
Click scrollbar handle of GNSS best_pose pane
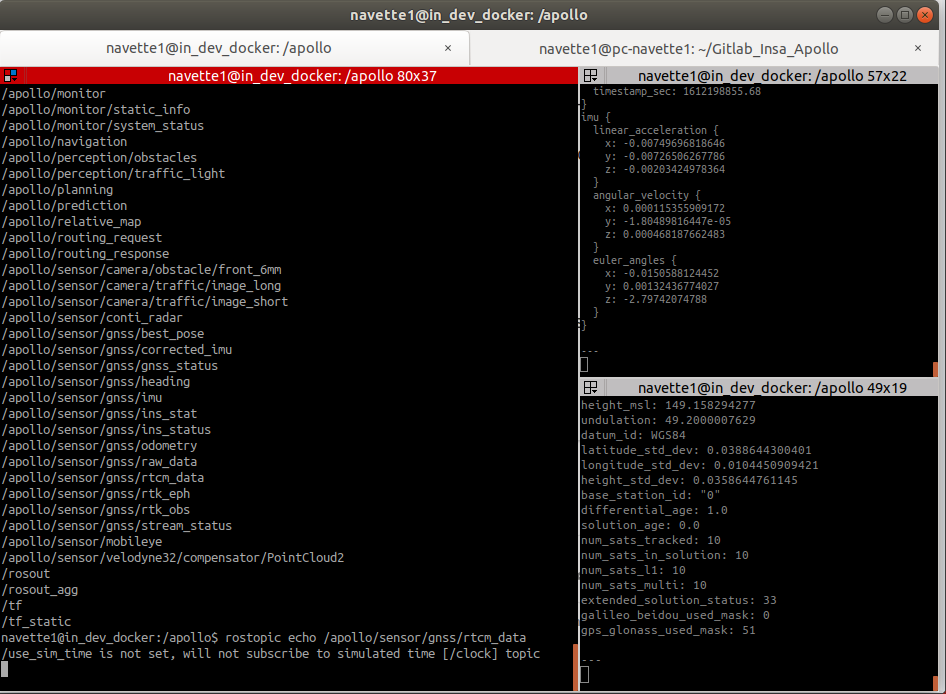point(936,683)
